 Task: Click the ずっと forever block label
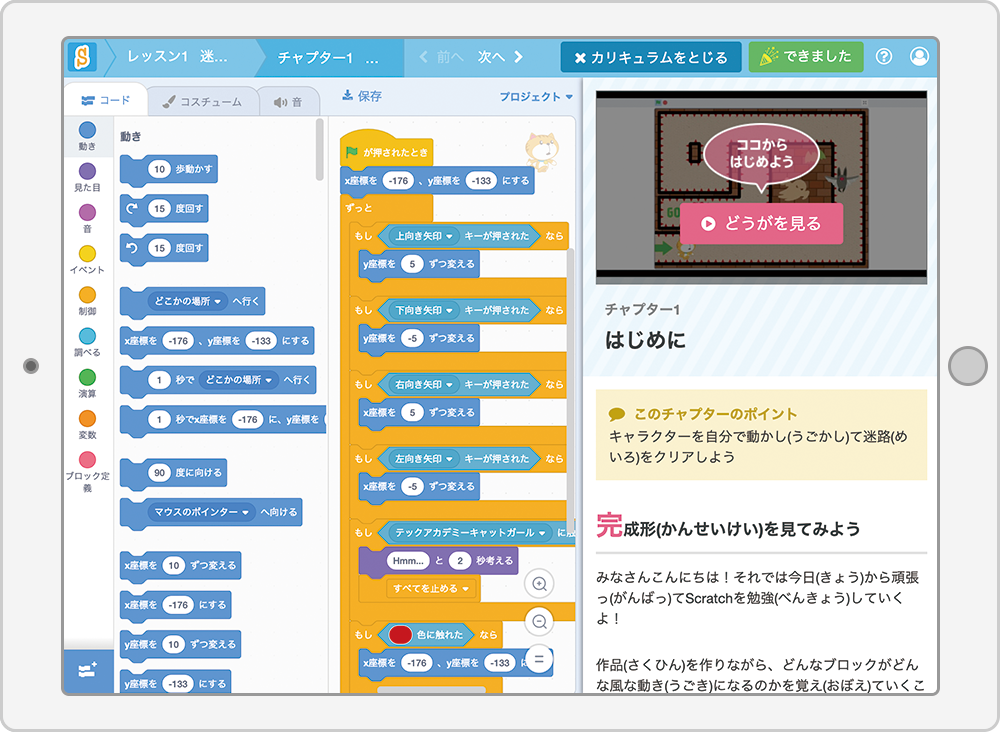click(x=359, y=209)
